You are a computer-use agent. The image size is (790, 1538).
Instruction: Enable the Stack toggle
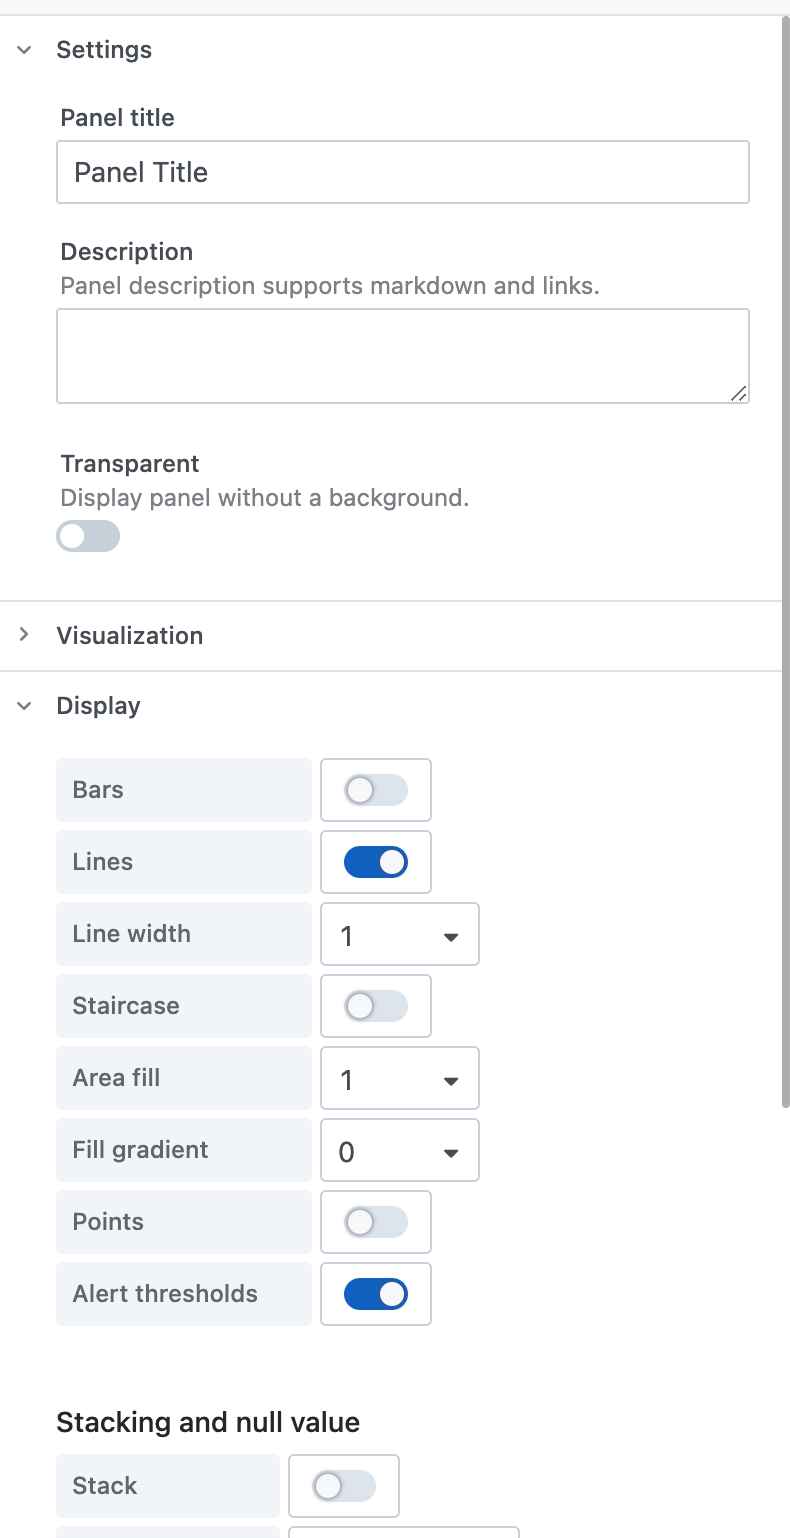(344, 1486)
